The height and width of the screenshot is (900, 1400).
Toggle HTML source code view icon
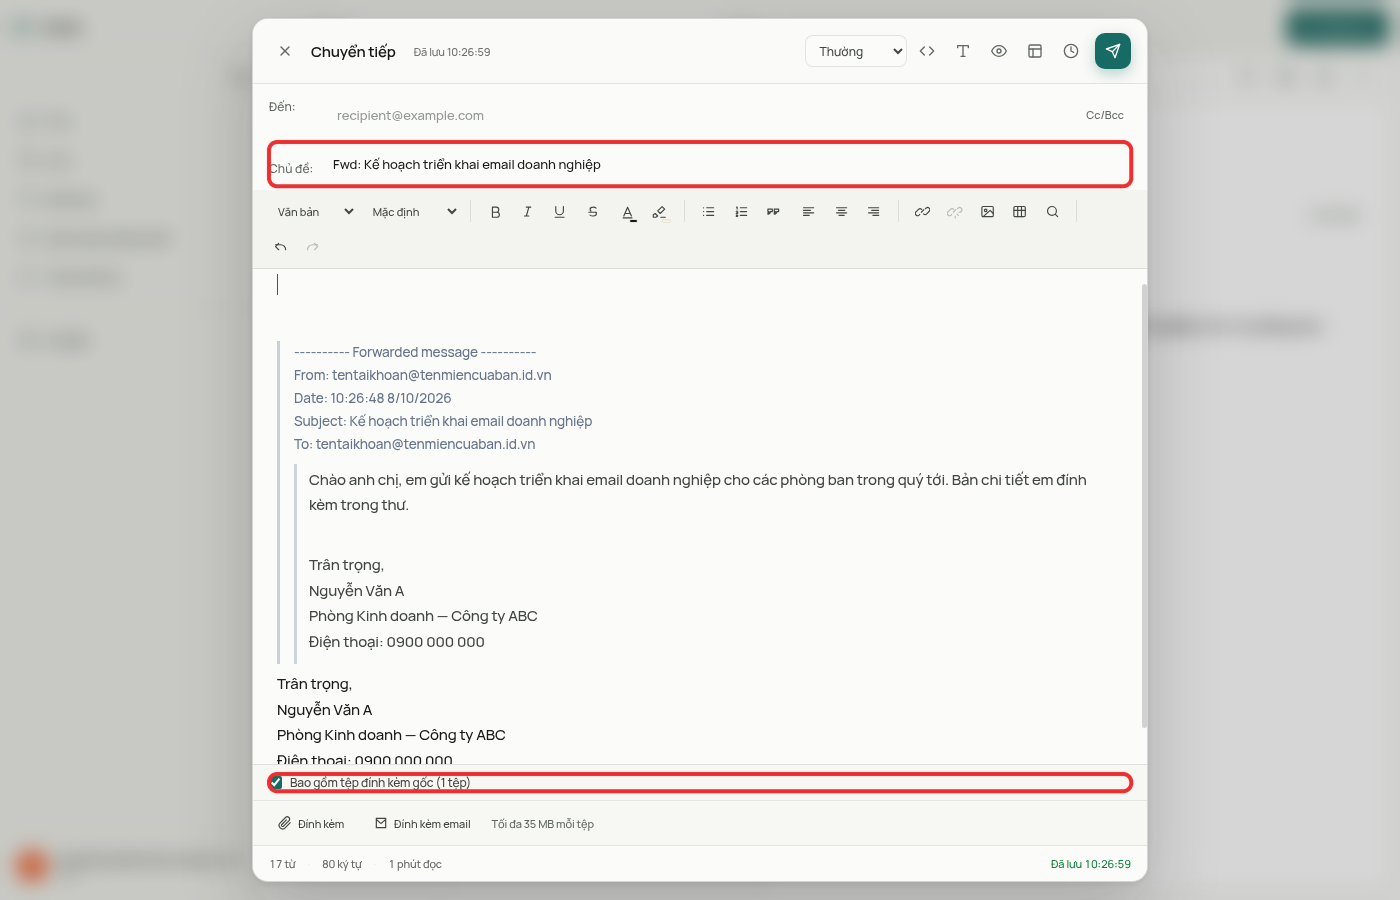tap(927, 51)
